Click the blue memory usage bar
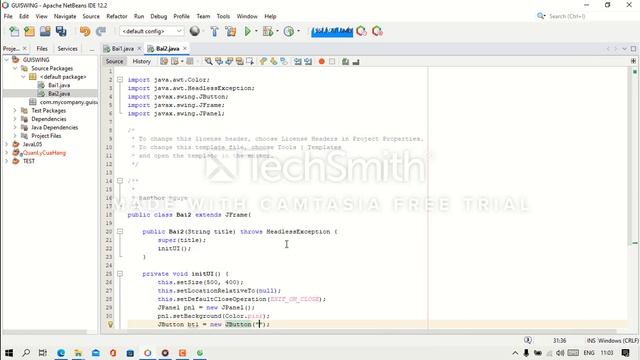640x360 pixels. click(332, 31)
